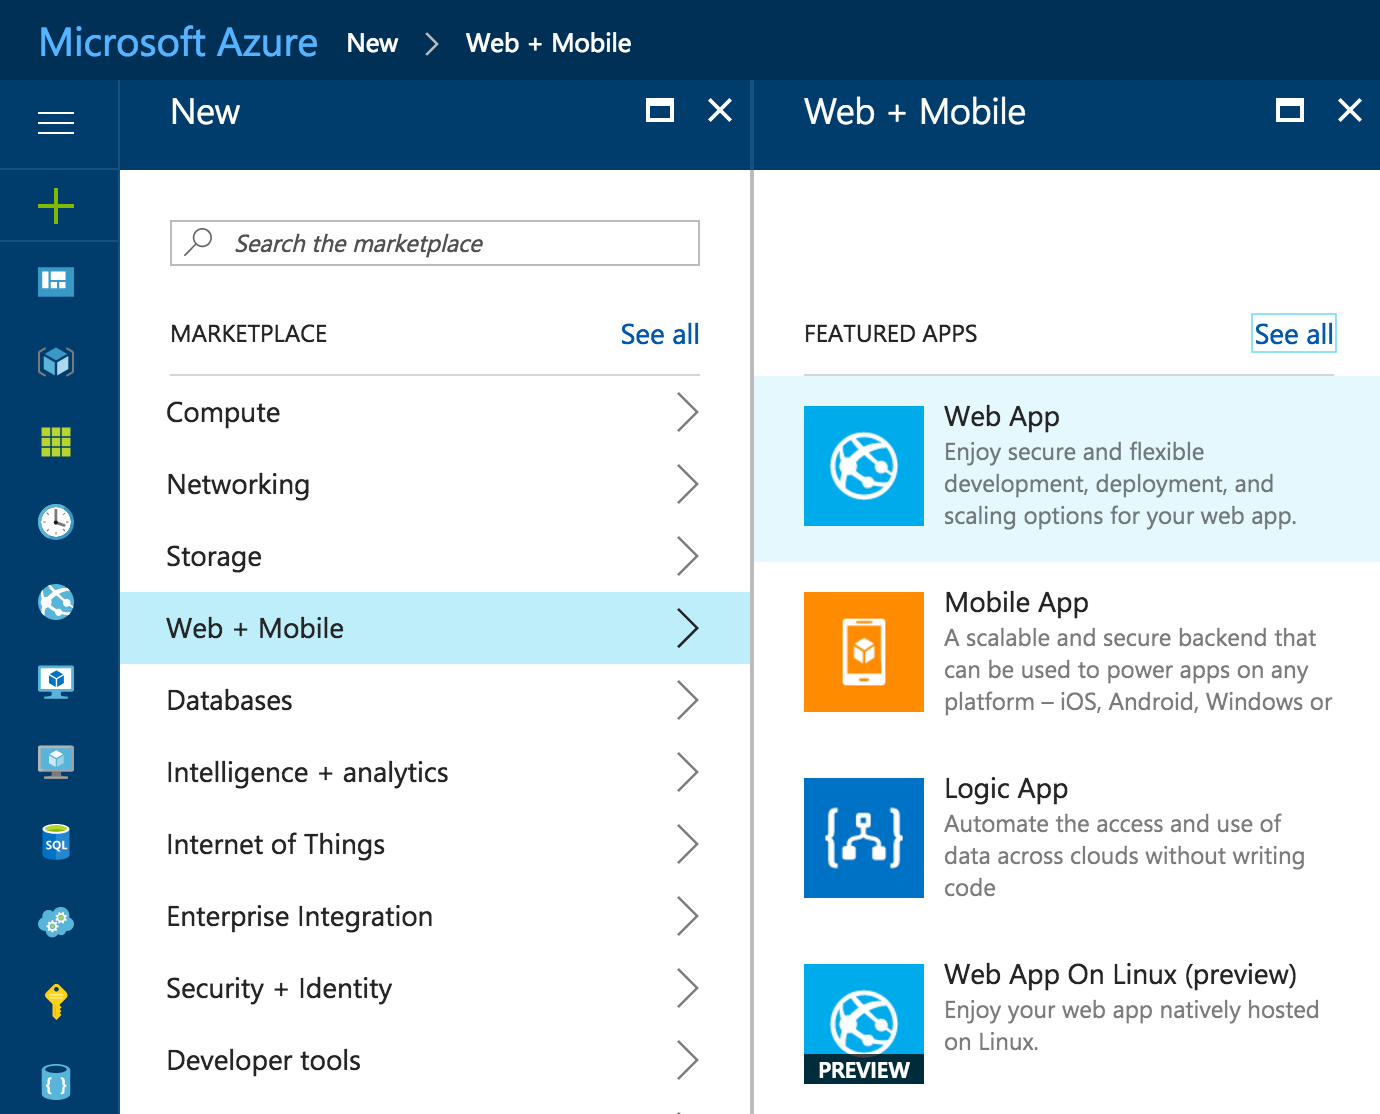Expand the Internet of Things chevron
This screenshot has width=1380, height=1114.
click(x=686, y=844)
